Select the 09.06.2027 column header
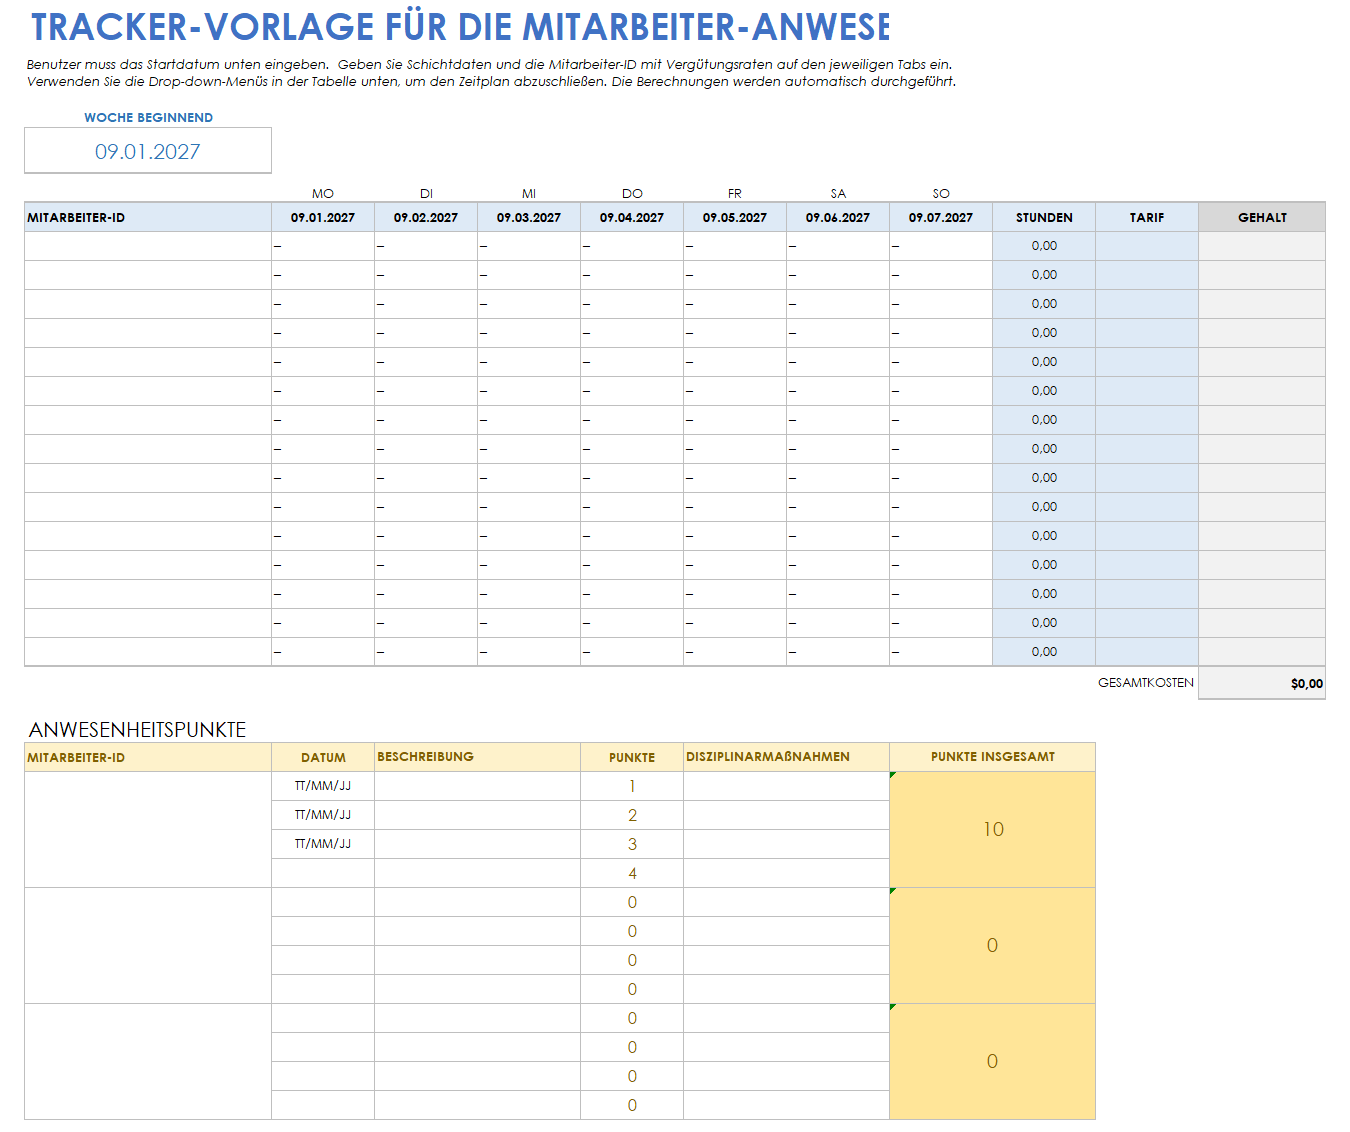The height and width of the screenshot is (1132, 1350). (x=838, y=217)
